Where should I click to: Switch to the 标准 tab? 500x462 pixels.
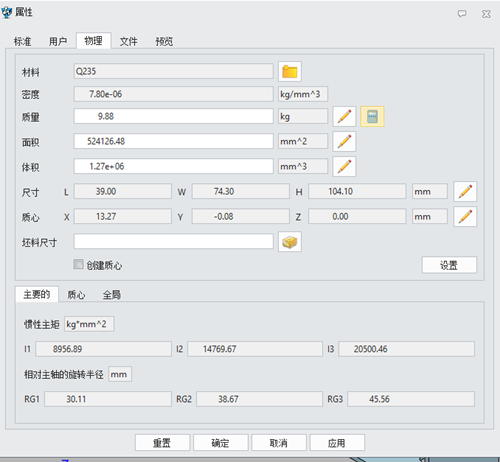point(22,41)
